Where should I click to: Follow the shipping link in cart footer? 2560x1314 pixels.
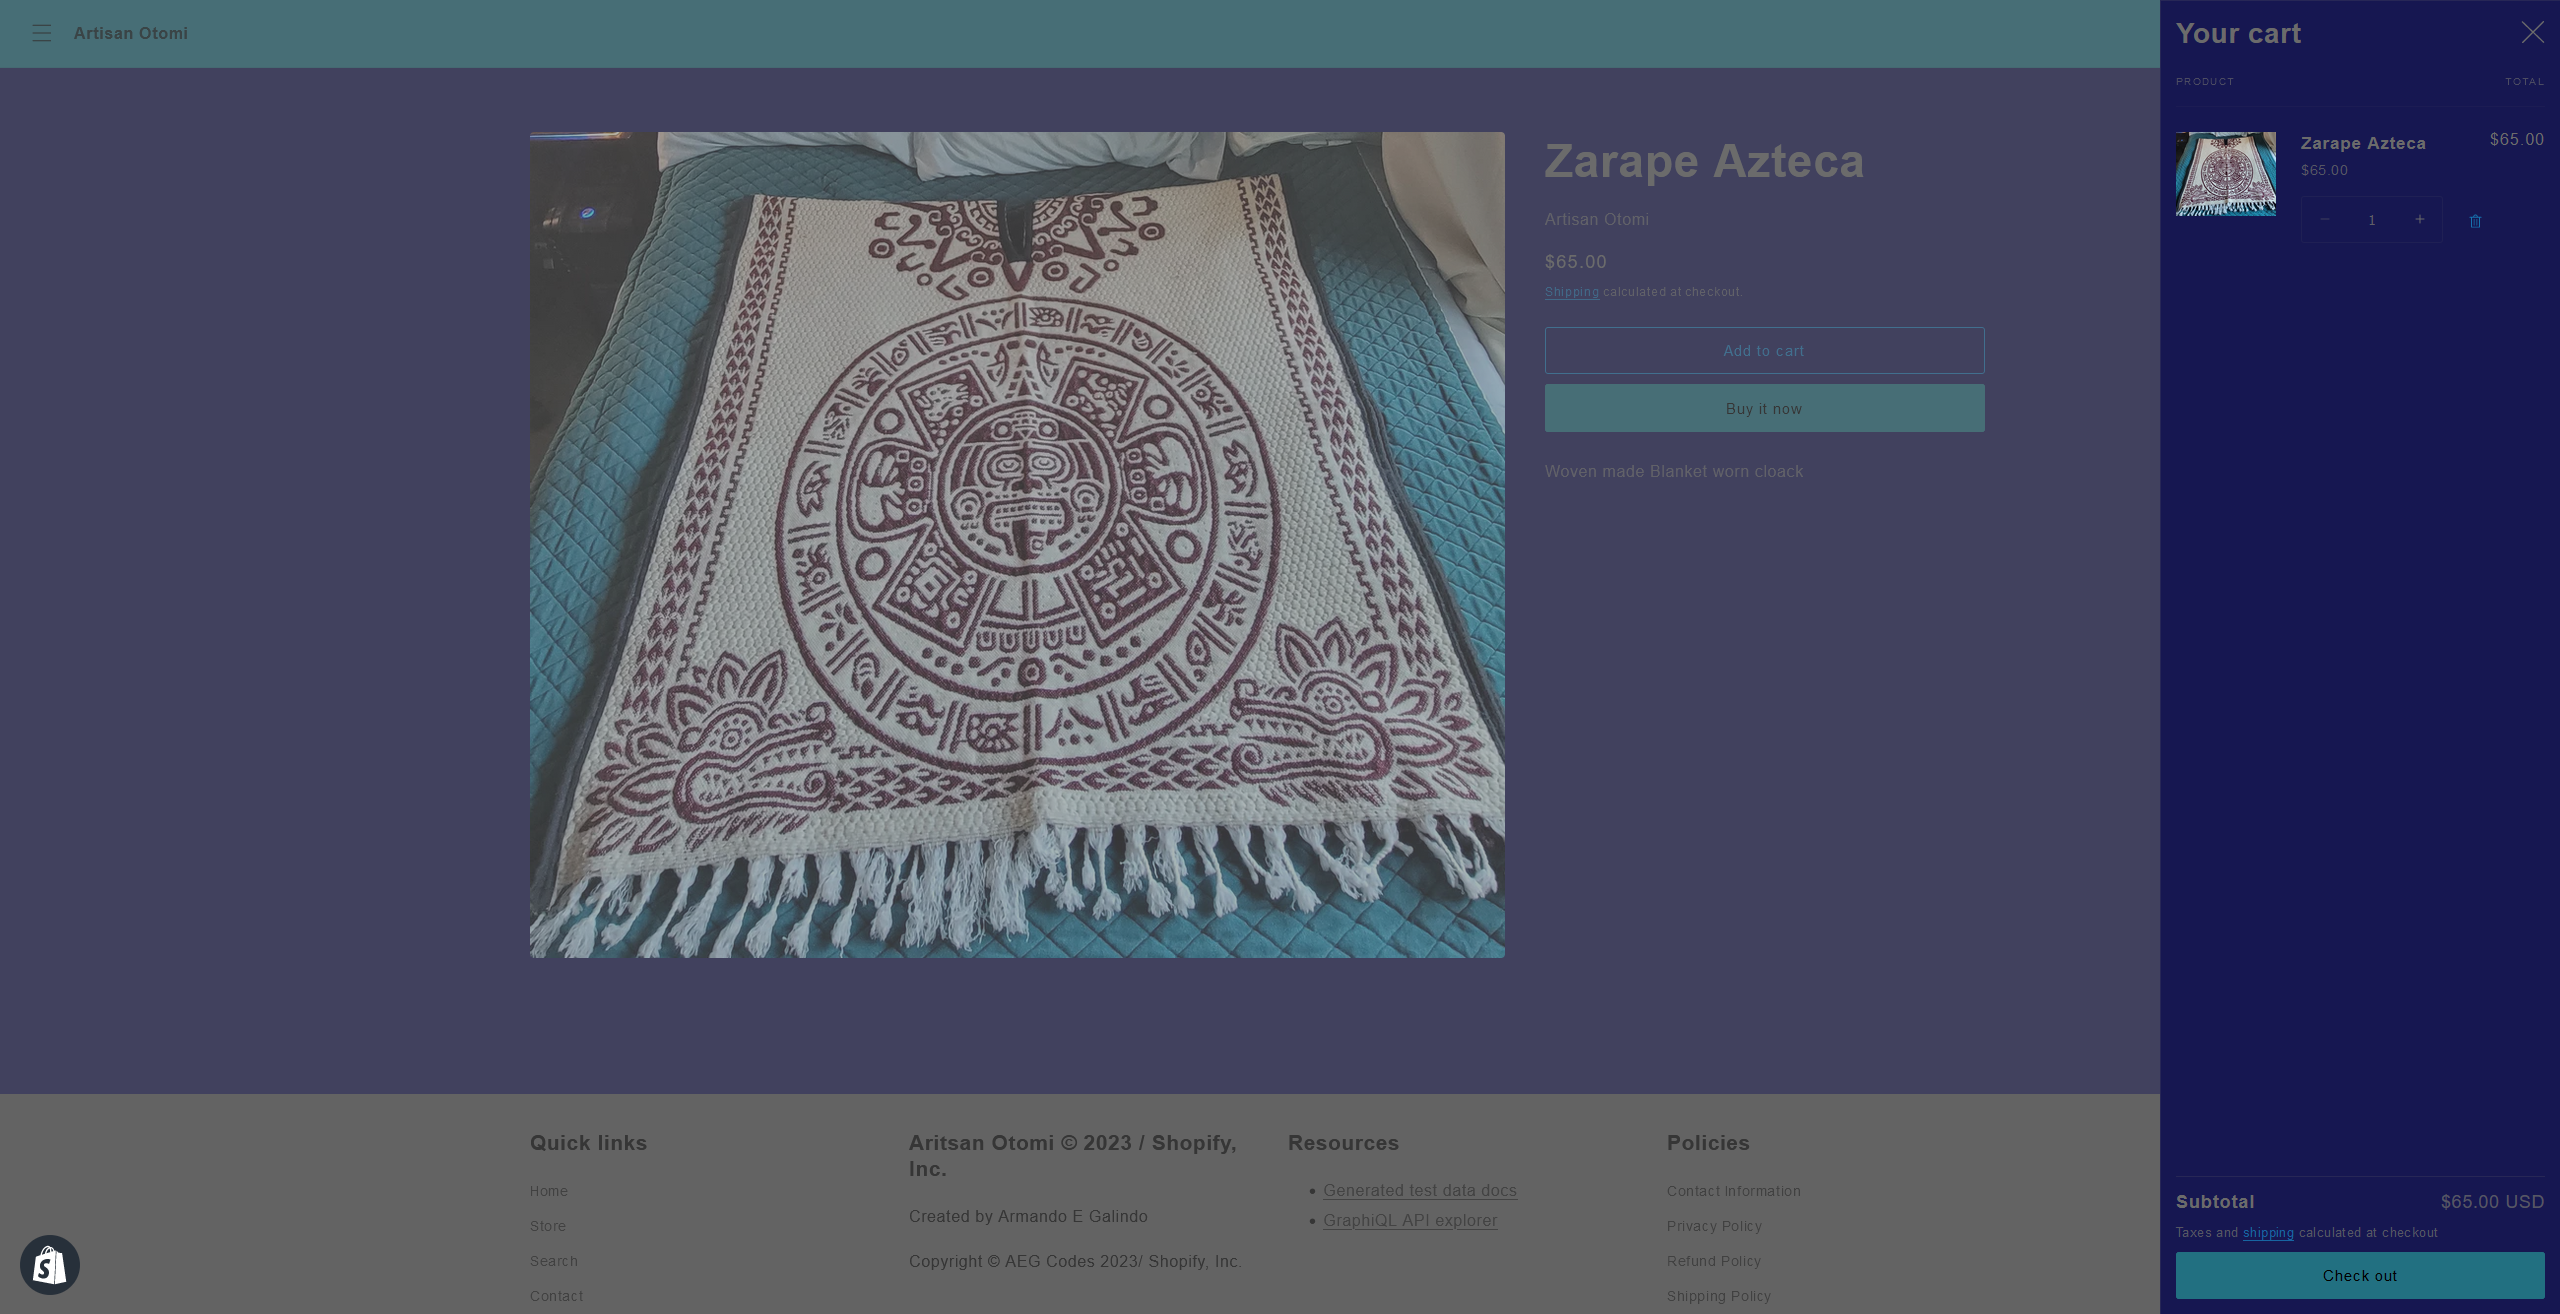(2267, 1233)
